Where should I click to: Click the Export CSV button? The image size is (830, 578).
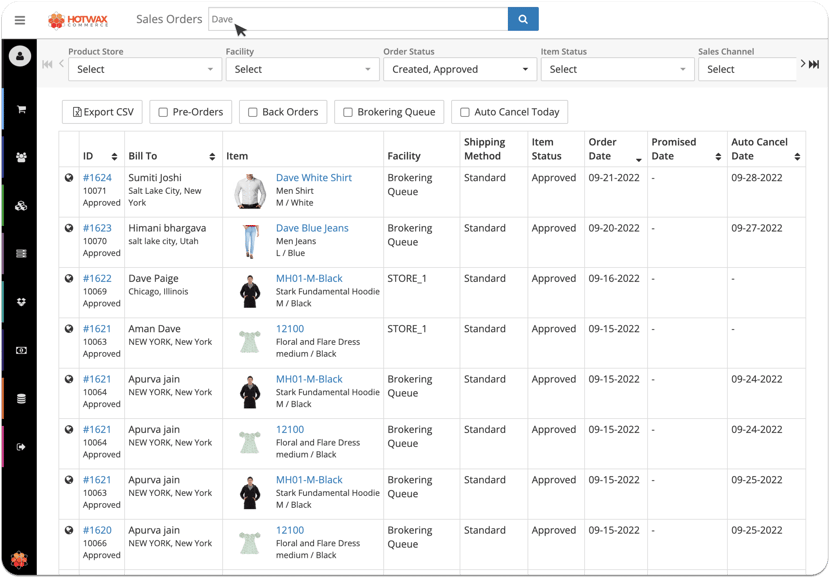coord(103,112)
